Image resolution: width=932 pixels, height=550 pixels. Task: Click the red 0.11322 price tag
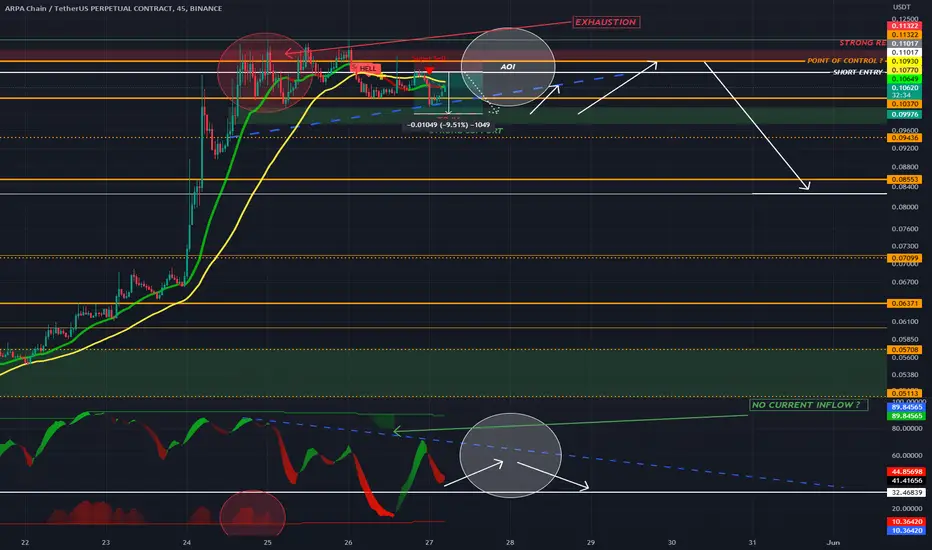click(x=905, y=26)
